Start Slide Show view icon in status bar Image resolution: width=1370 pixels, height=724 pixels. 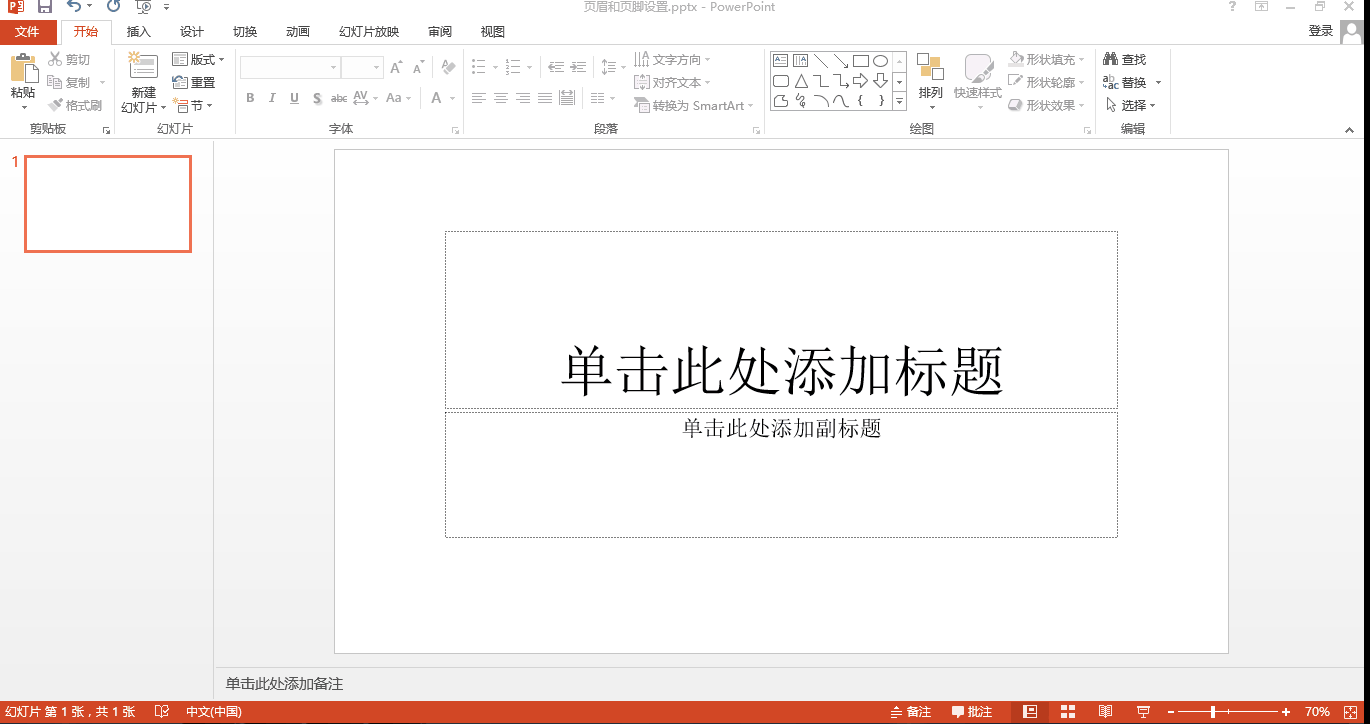pos(1143,712)
